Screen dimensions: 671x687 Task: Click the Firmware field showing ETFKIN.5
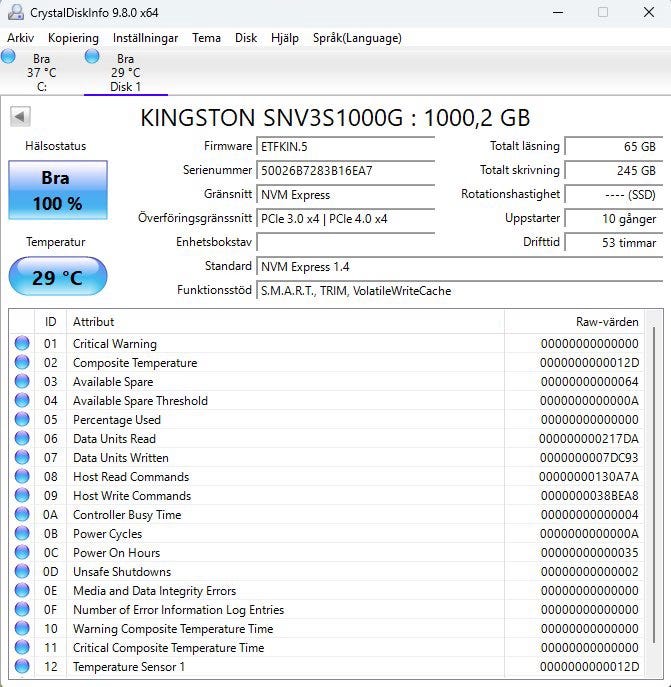click(x=345, y=147)
